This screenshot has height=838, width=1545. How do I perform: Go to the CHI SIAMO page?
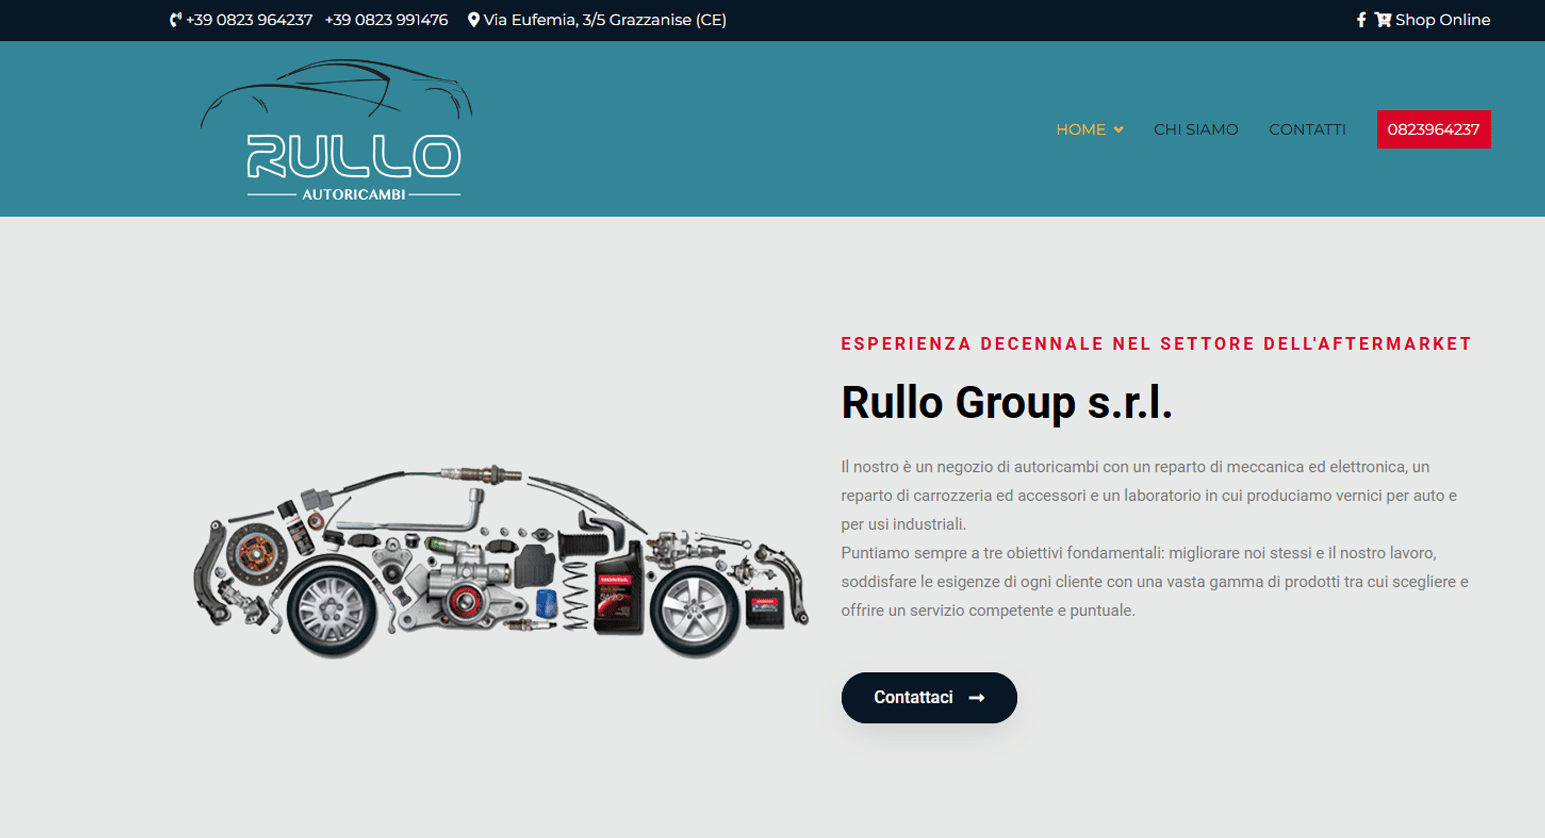click(1195, 130)
